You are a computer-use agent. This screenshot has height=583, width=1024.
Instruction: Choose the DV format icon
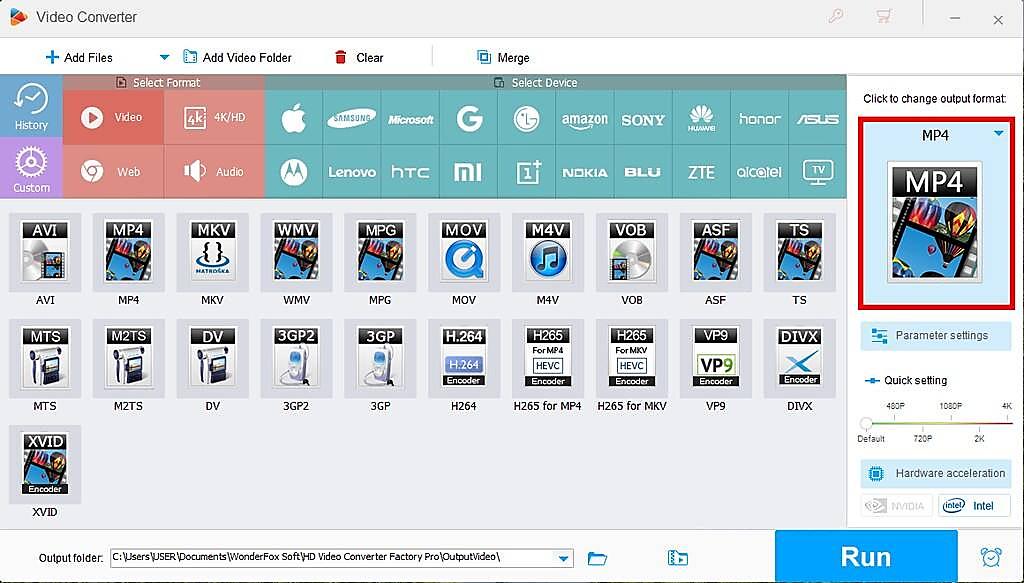(x=212, y=358)
